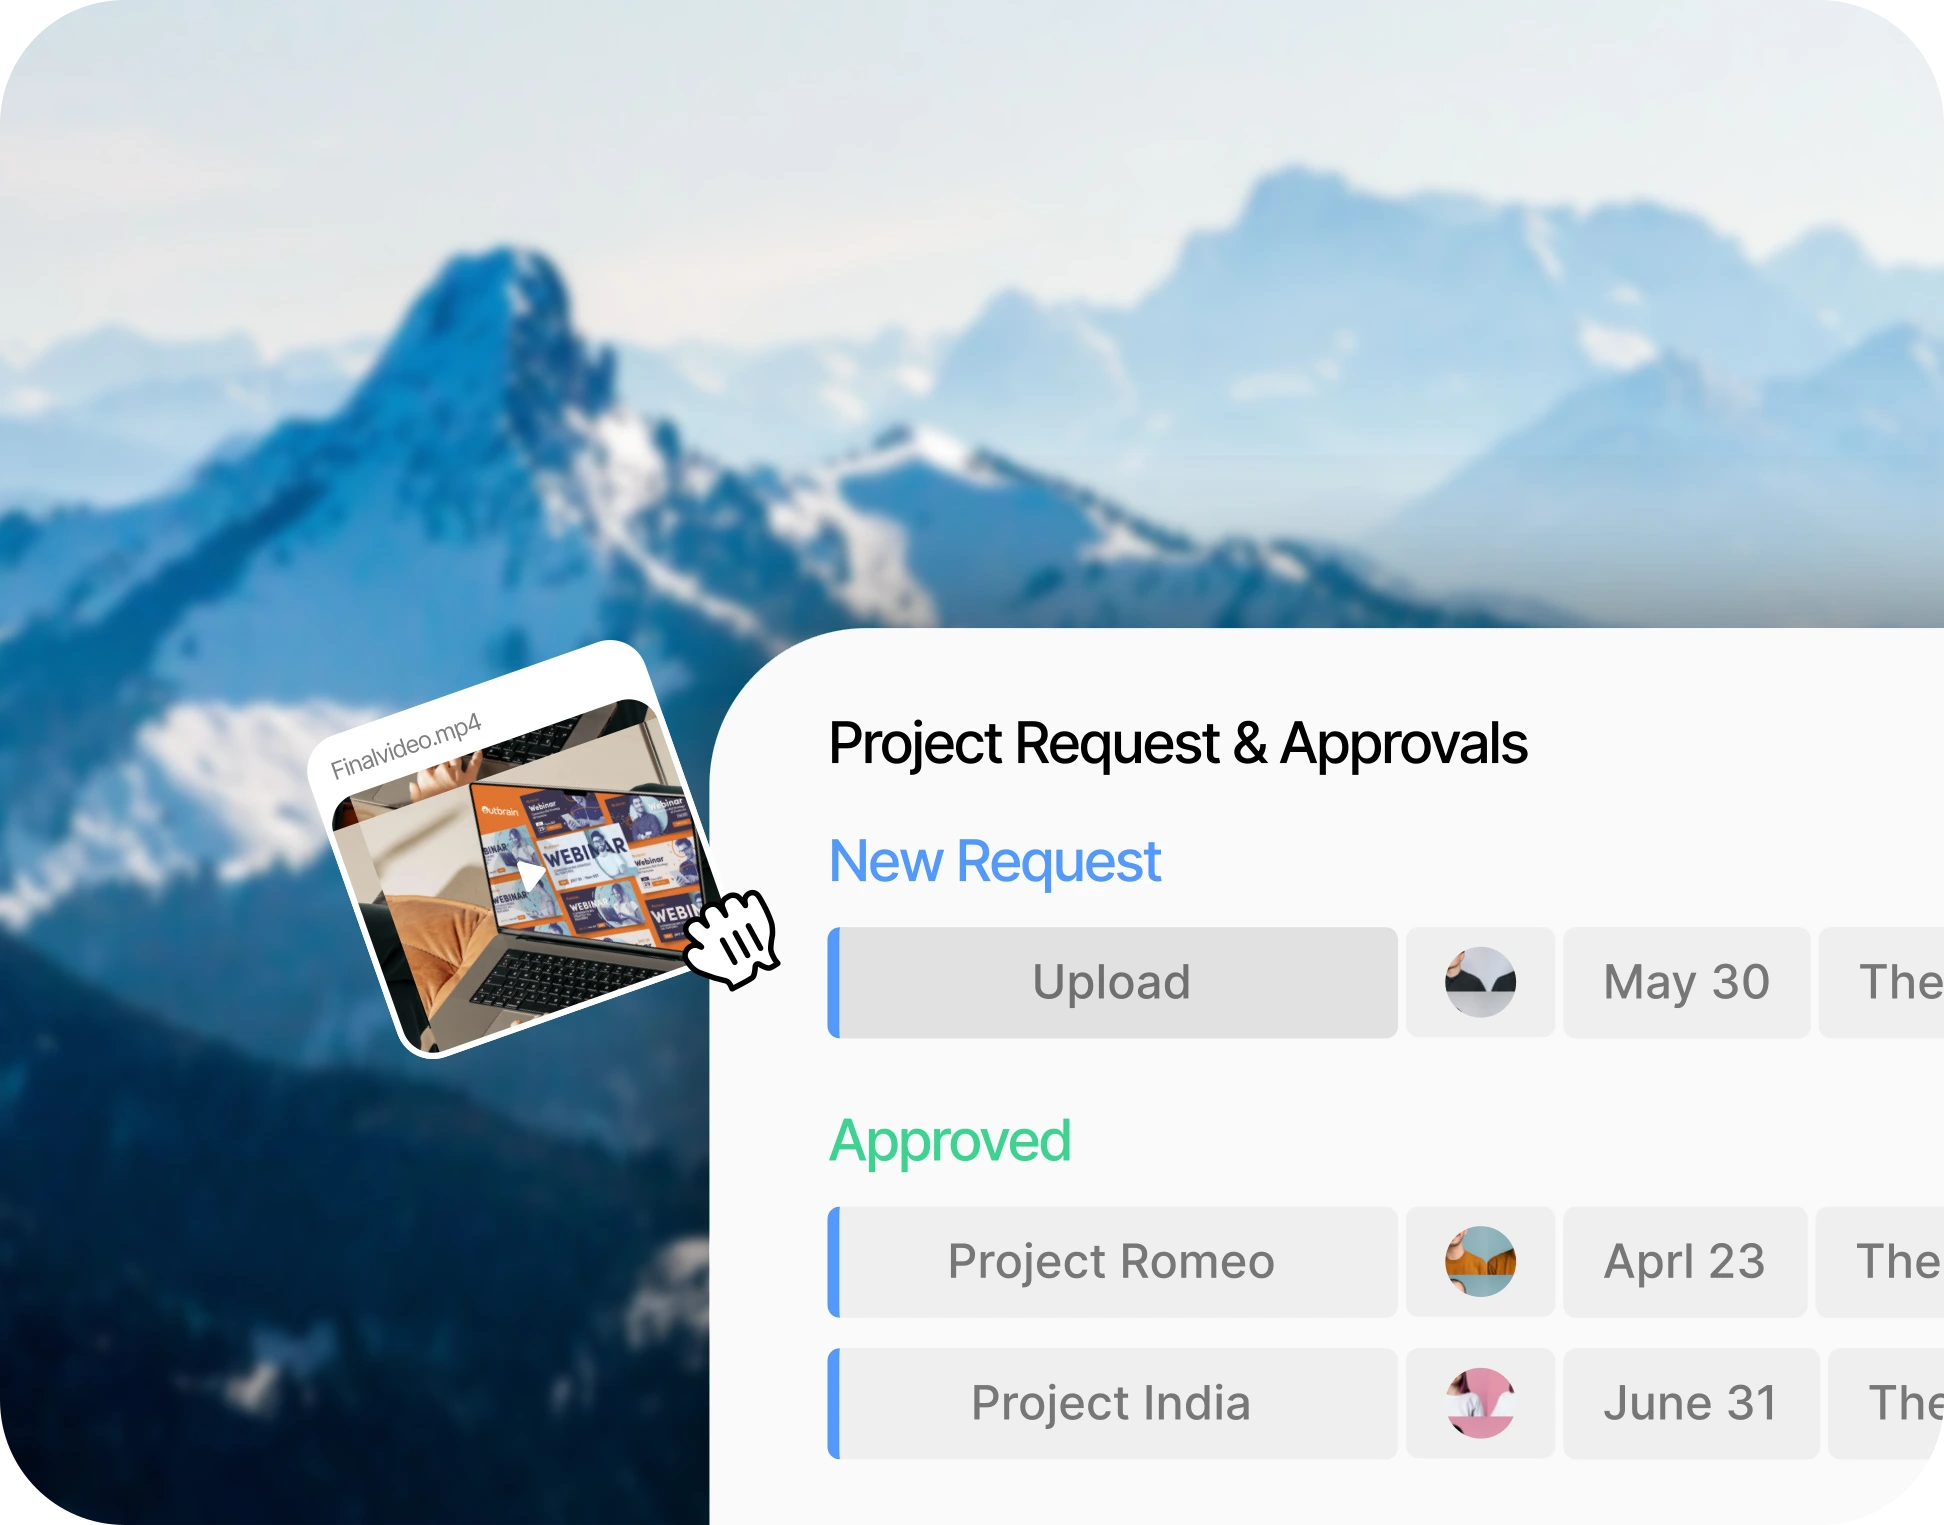Play the Finalvideo.mp4 video thumbnail
This screenshot has width=1944, height=1525.
coord(531,876)
